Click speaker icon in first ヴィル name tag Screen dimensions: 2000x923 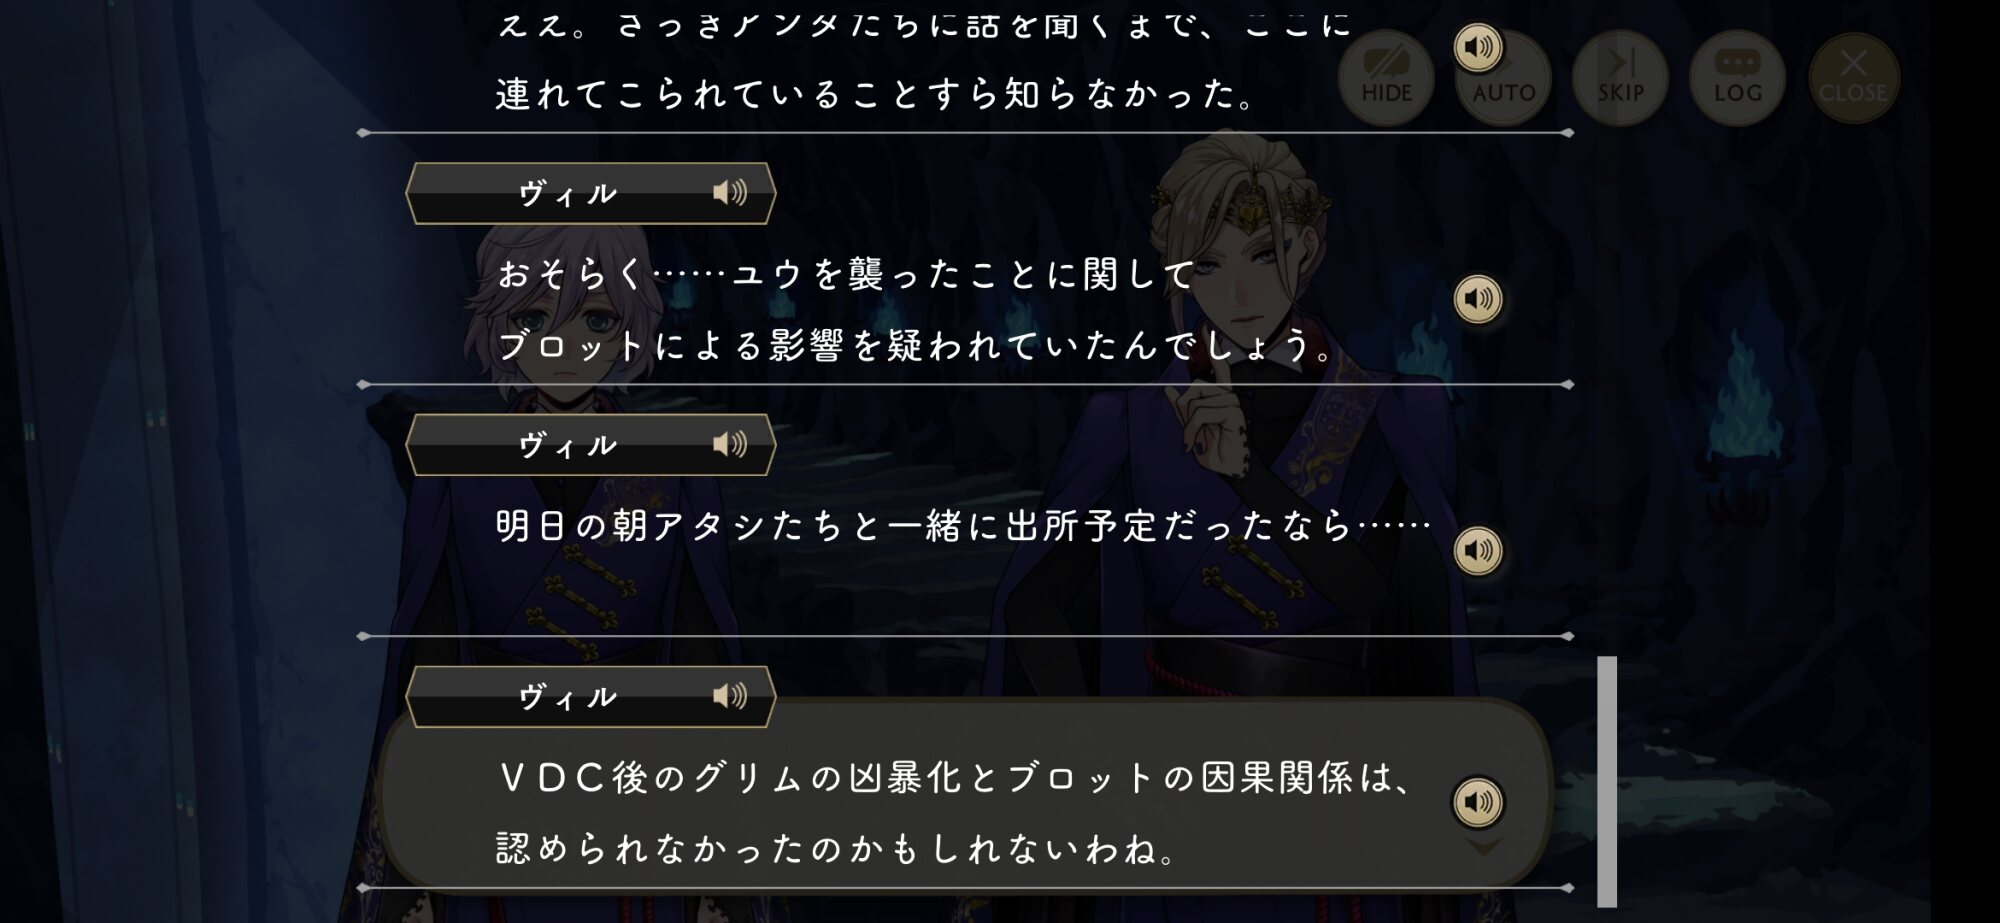tap(730, 192)
